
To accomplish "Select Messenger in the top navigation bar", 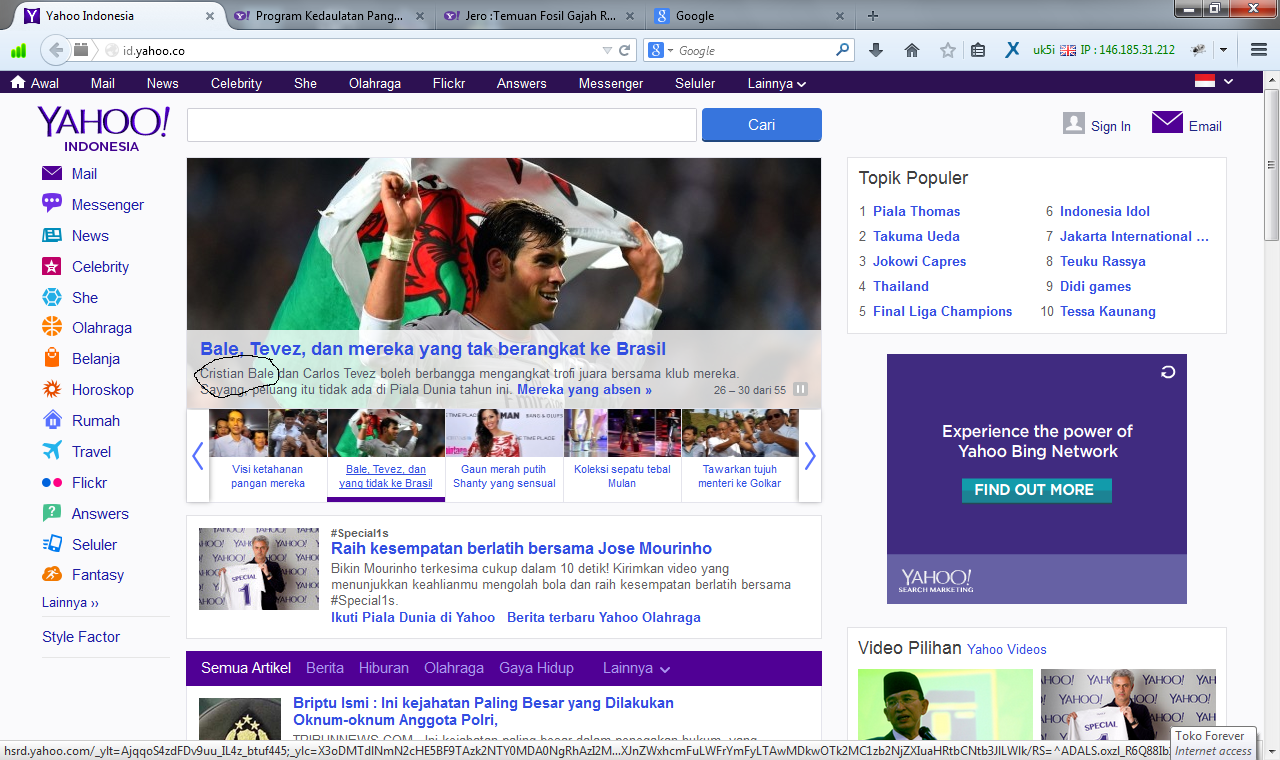I will [x=610, y=84].
